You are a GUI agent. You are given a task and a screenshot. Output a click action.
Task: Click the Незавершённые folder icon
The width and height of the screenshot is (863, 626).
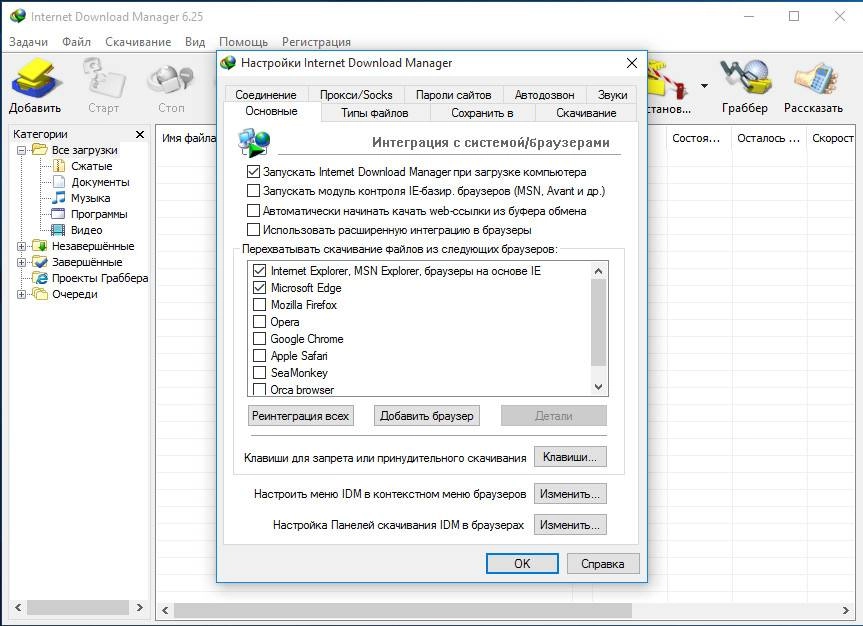click(39, 246)
